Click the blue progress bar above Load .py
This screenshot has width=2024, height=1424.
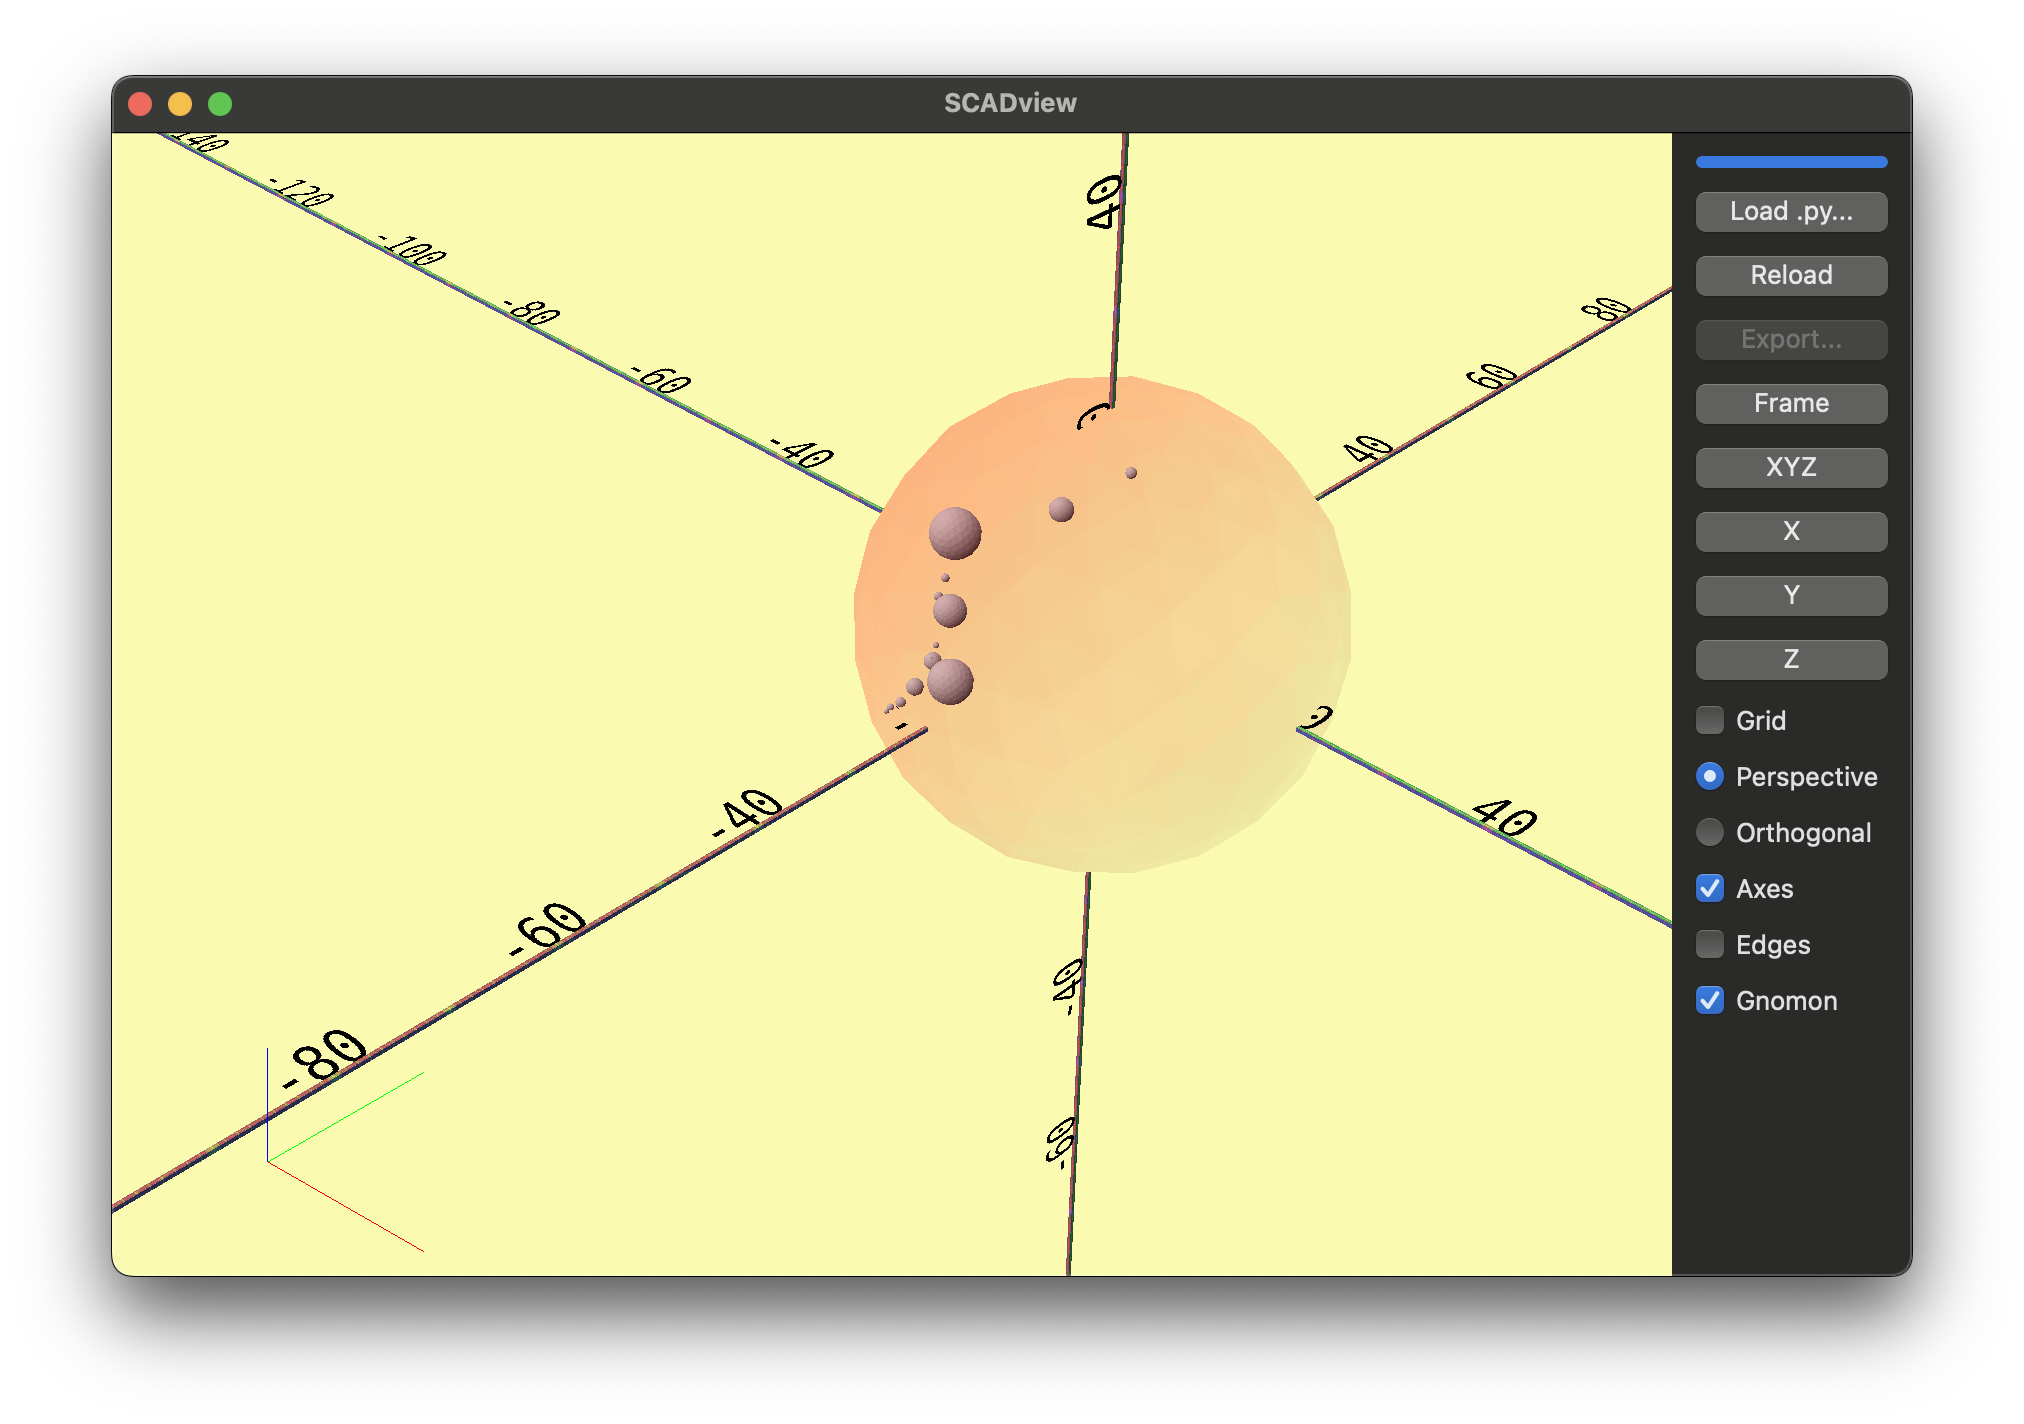click(1790, 161)
